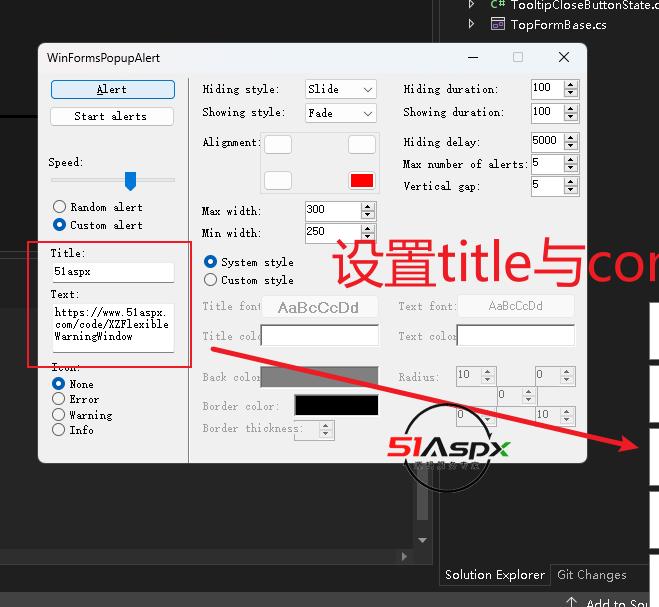The width and height of the screenshot is (659, 607).
Task: Select the Warning icon radio option
Action: (x=58, y=415)
